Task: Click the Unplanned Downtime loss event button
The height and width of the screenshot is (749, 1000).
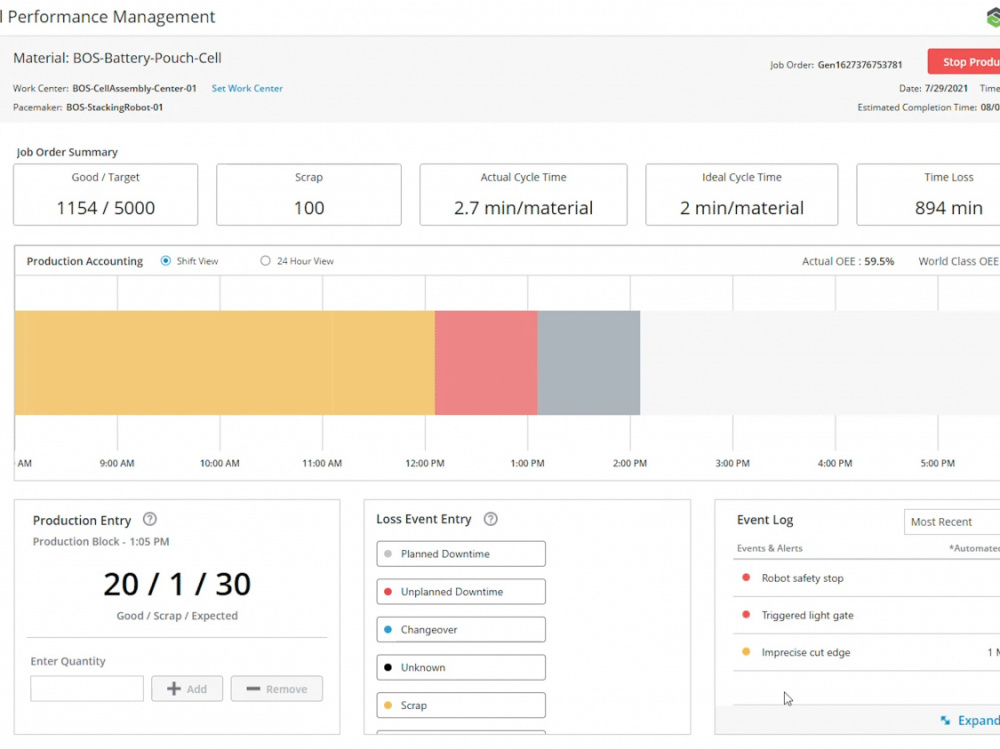Action: click(x=461, y=591)
